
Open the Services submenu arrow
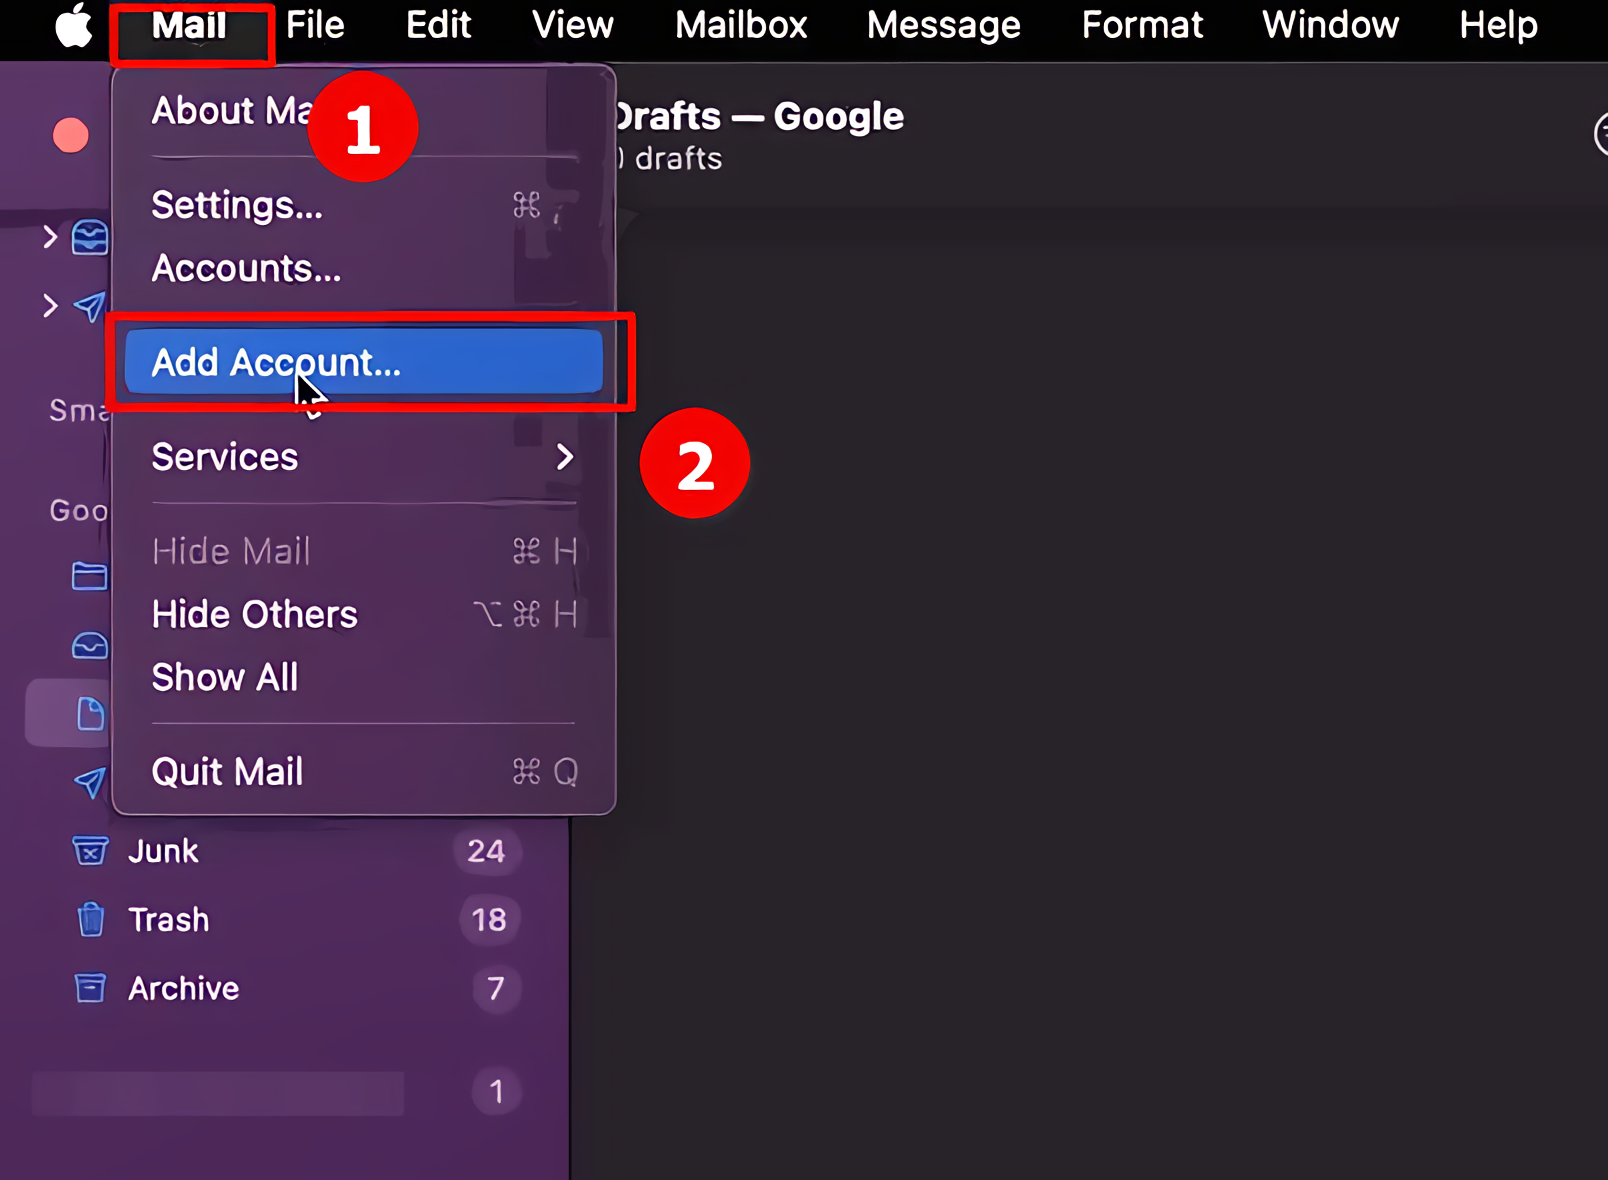point(565,457)
